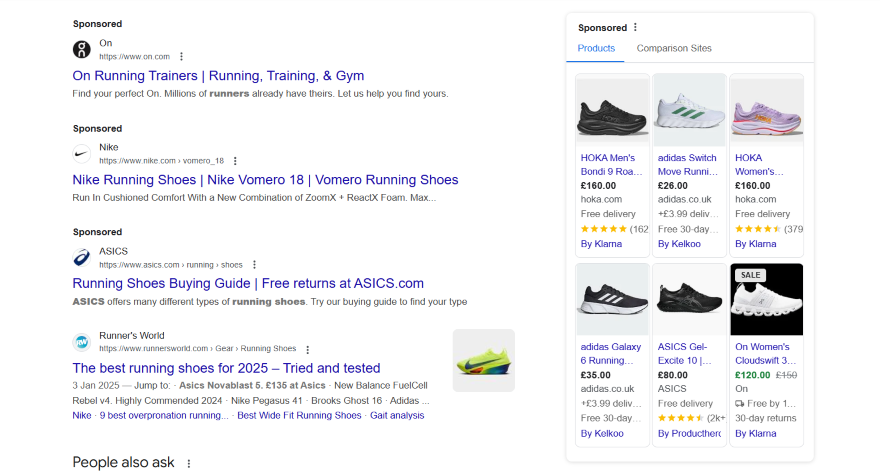Click the People also ask heading
This screenshot has height=474, width=880.
point(123,463)
